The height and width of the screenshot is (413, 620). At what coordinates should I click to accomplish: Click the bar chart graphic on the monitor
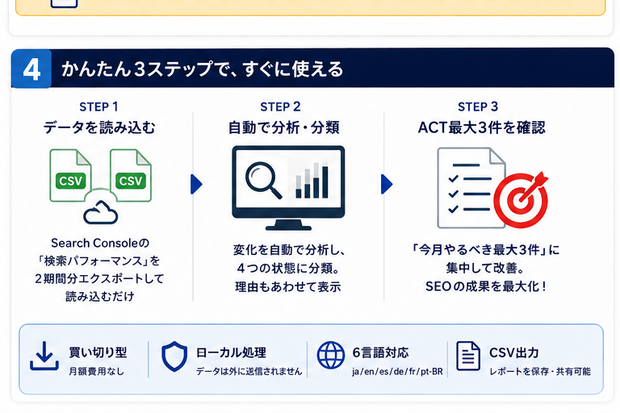pyautogui.click(x=312, y=180)
